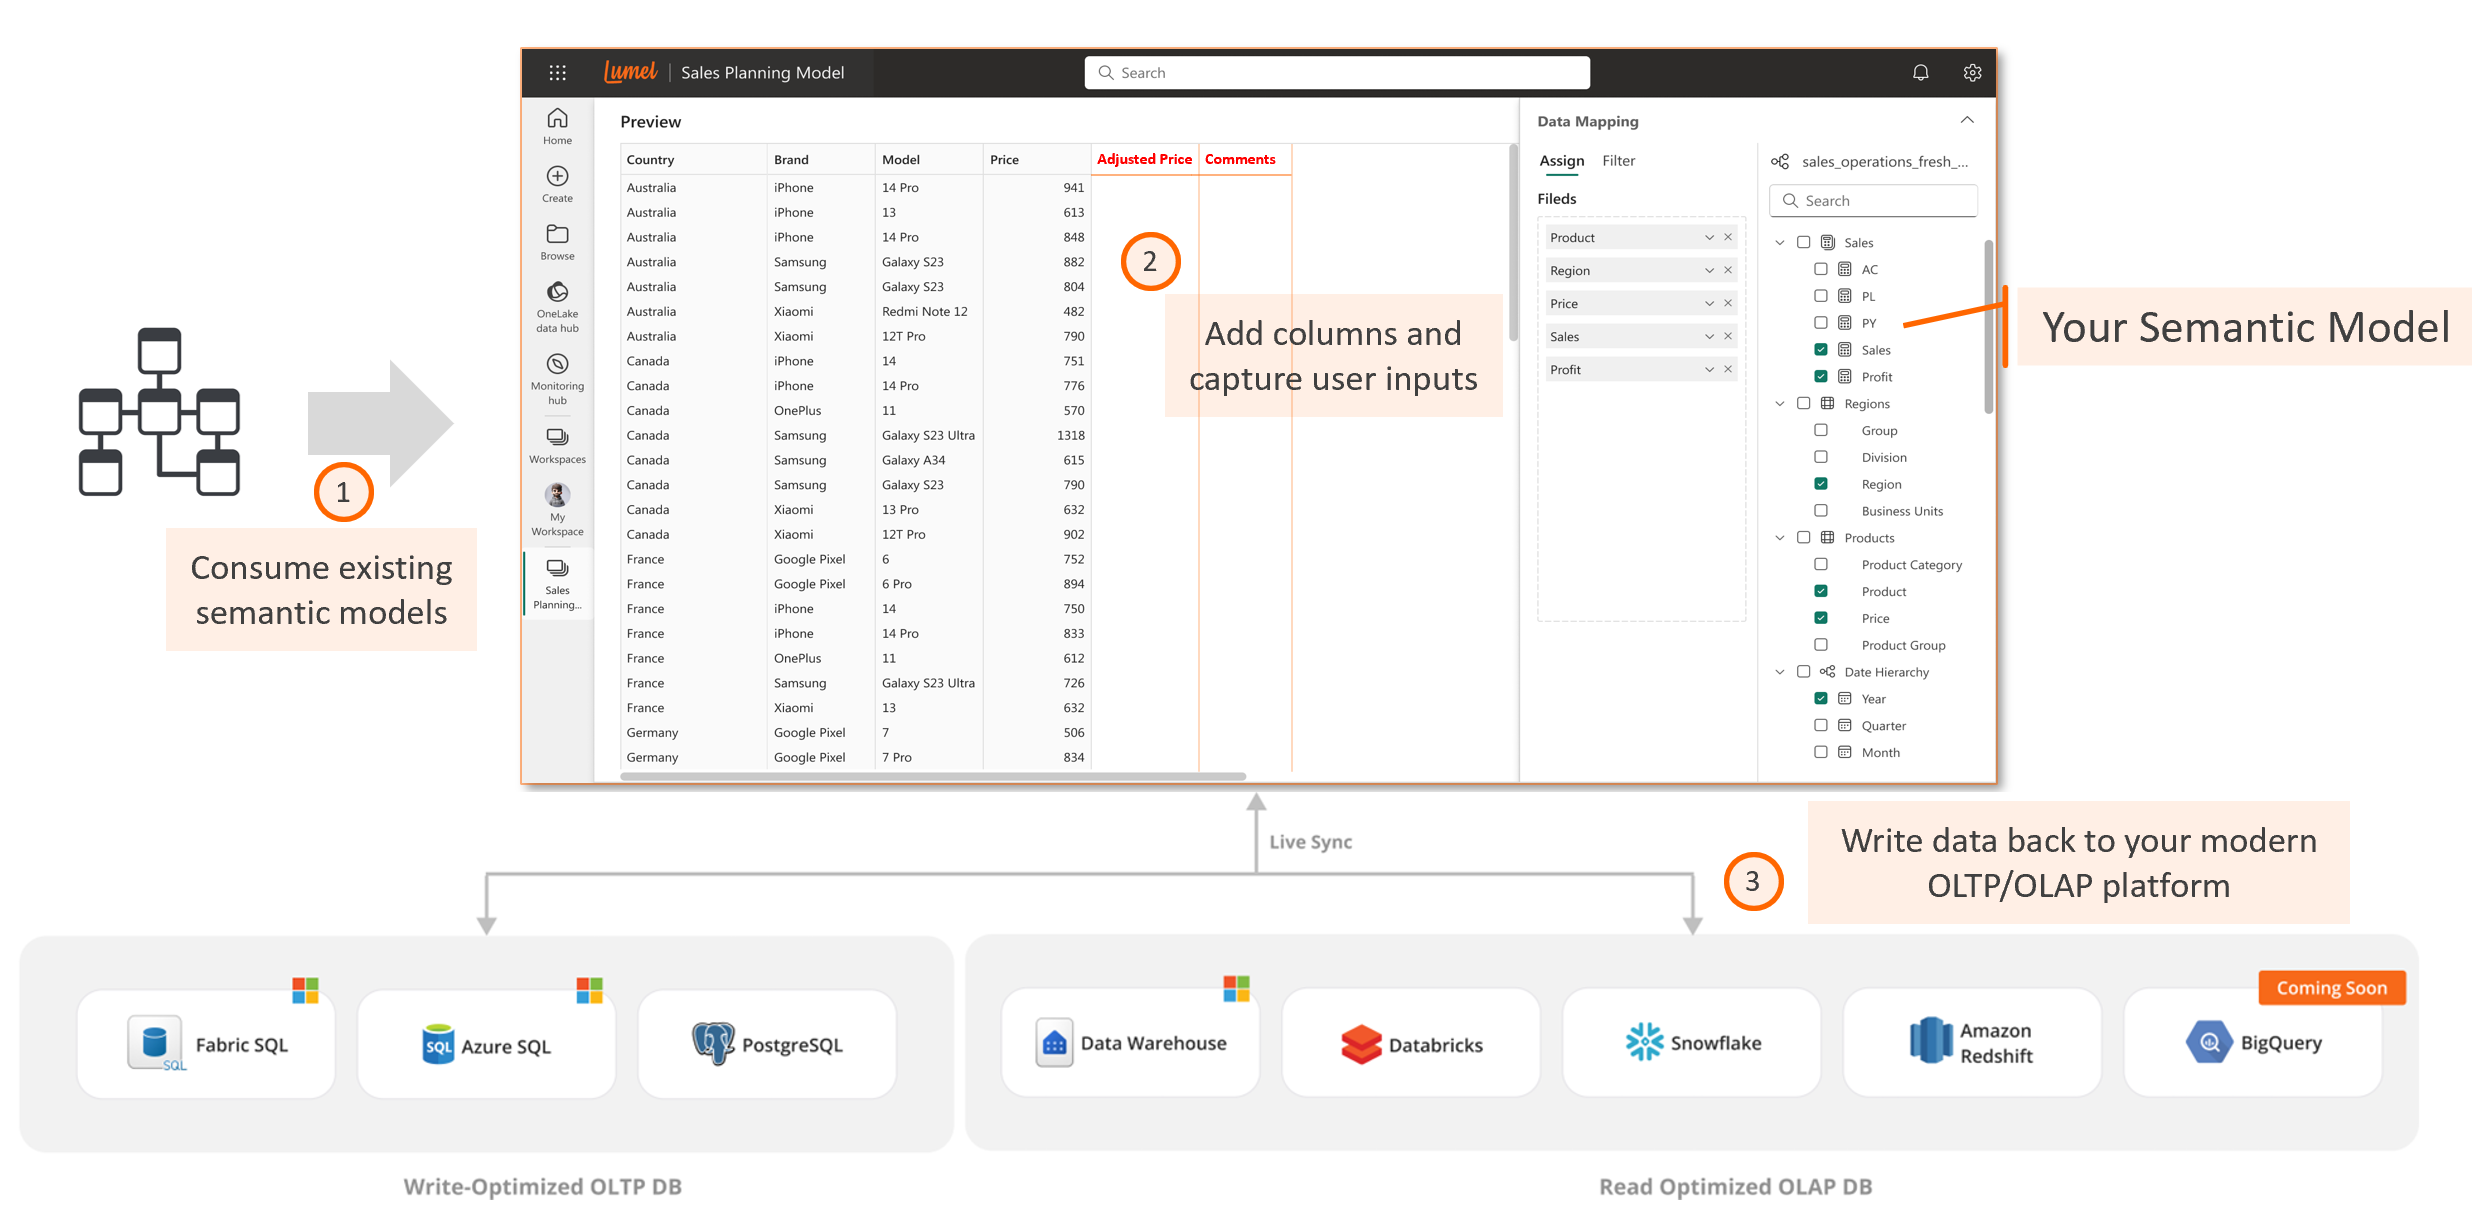Viewport: 2472px width, 1227px height.
Task: Remove the Price field mapping
Action: click(1728, 304)
